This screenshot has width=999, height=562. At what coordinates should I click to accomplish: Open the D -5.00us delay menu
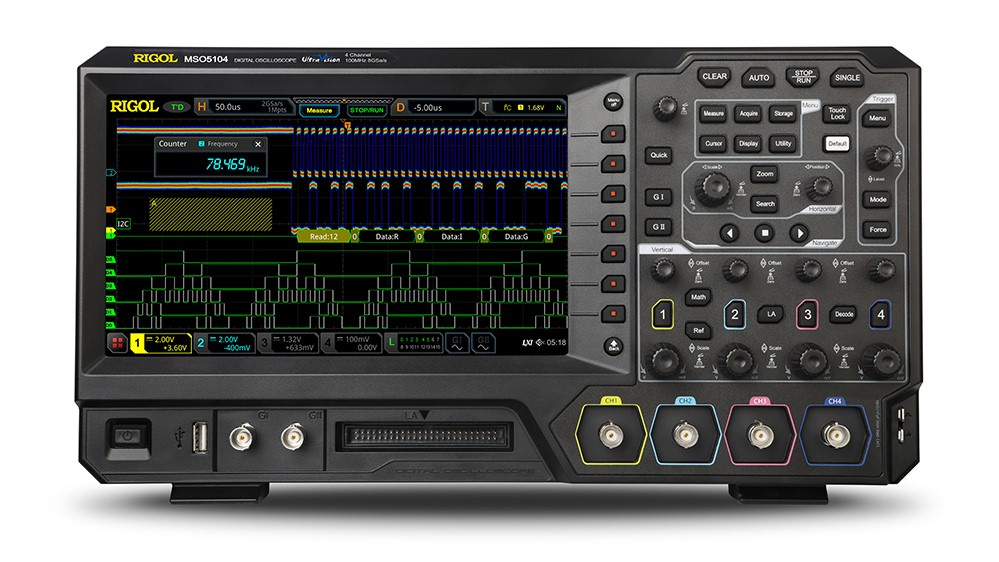pyautogui.click(x=433, y=107)
